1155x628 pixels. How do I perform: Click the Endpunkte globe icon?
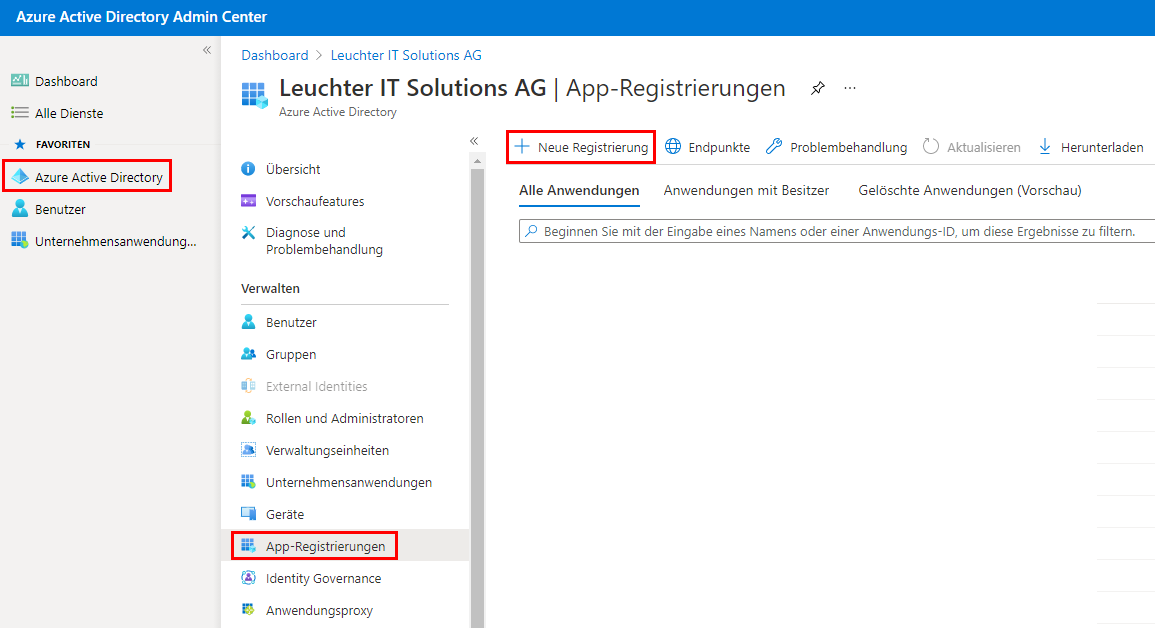pos(673,147)
